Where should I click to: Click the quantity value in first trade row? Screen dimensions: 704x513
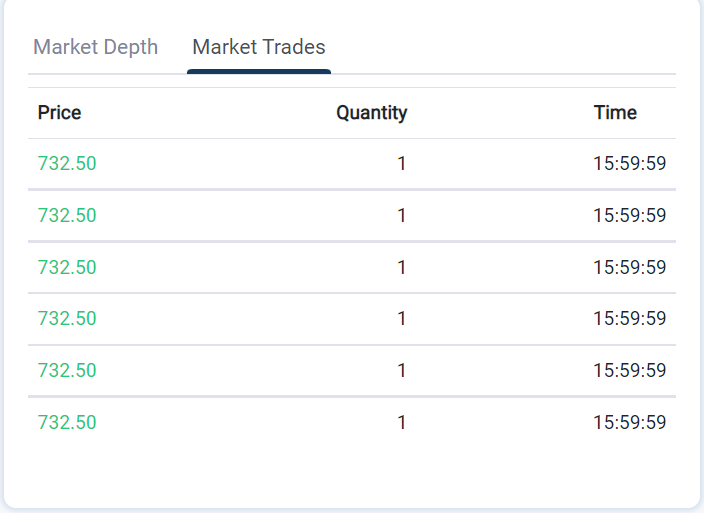click(x=402, y=164)
